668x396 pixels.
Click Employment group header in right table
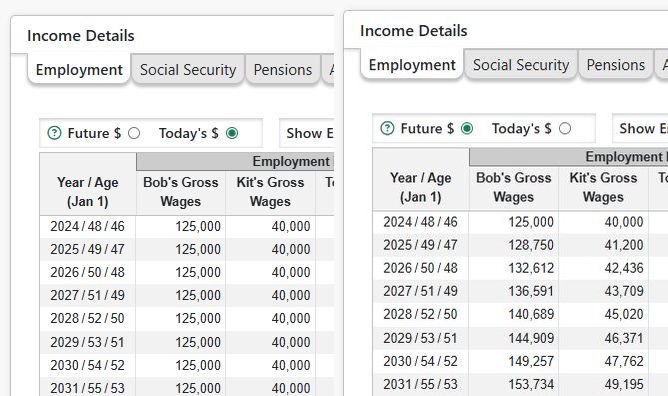(569, 157)
